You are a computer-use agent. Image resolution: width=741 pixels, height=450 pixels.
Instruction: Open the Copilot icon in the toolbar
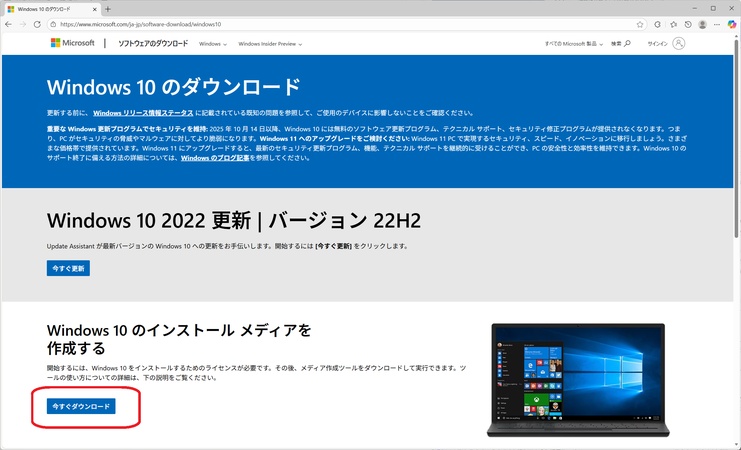(x=732, y=25)
